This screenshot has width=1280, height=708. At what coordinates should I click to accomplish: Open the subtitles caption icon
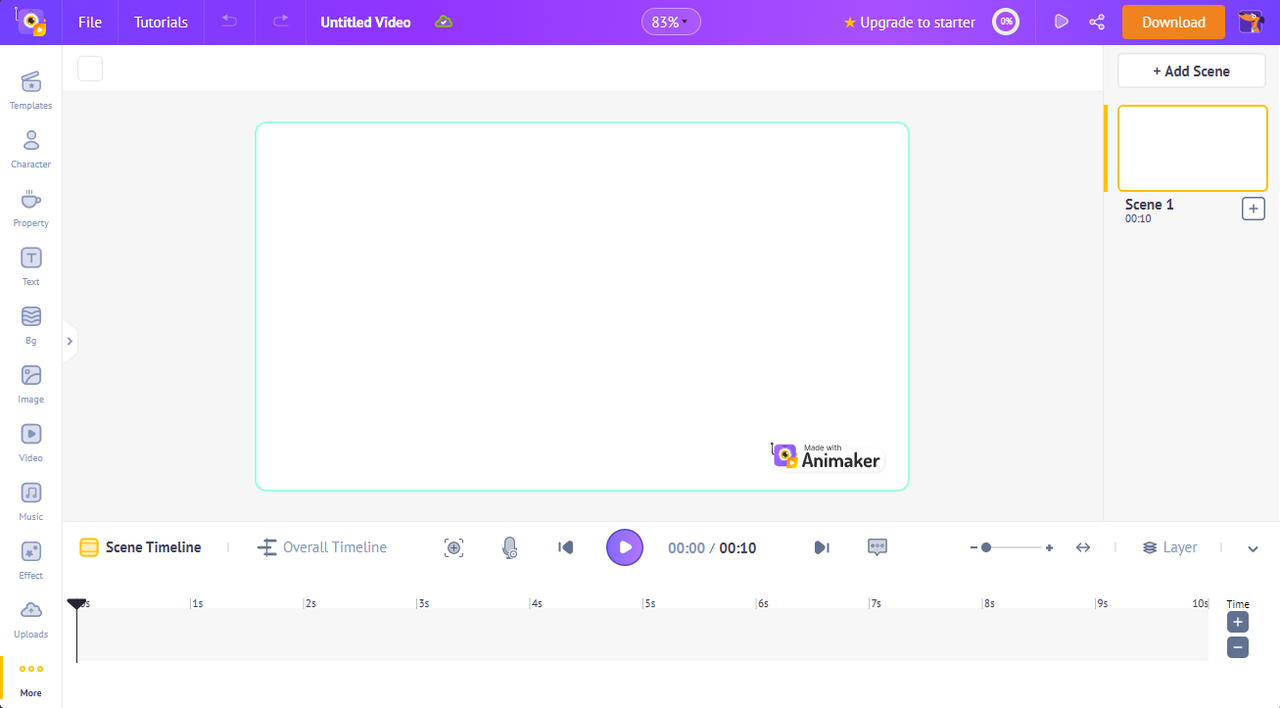coord(877,547)
